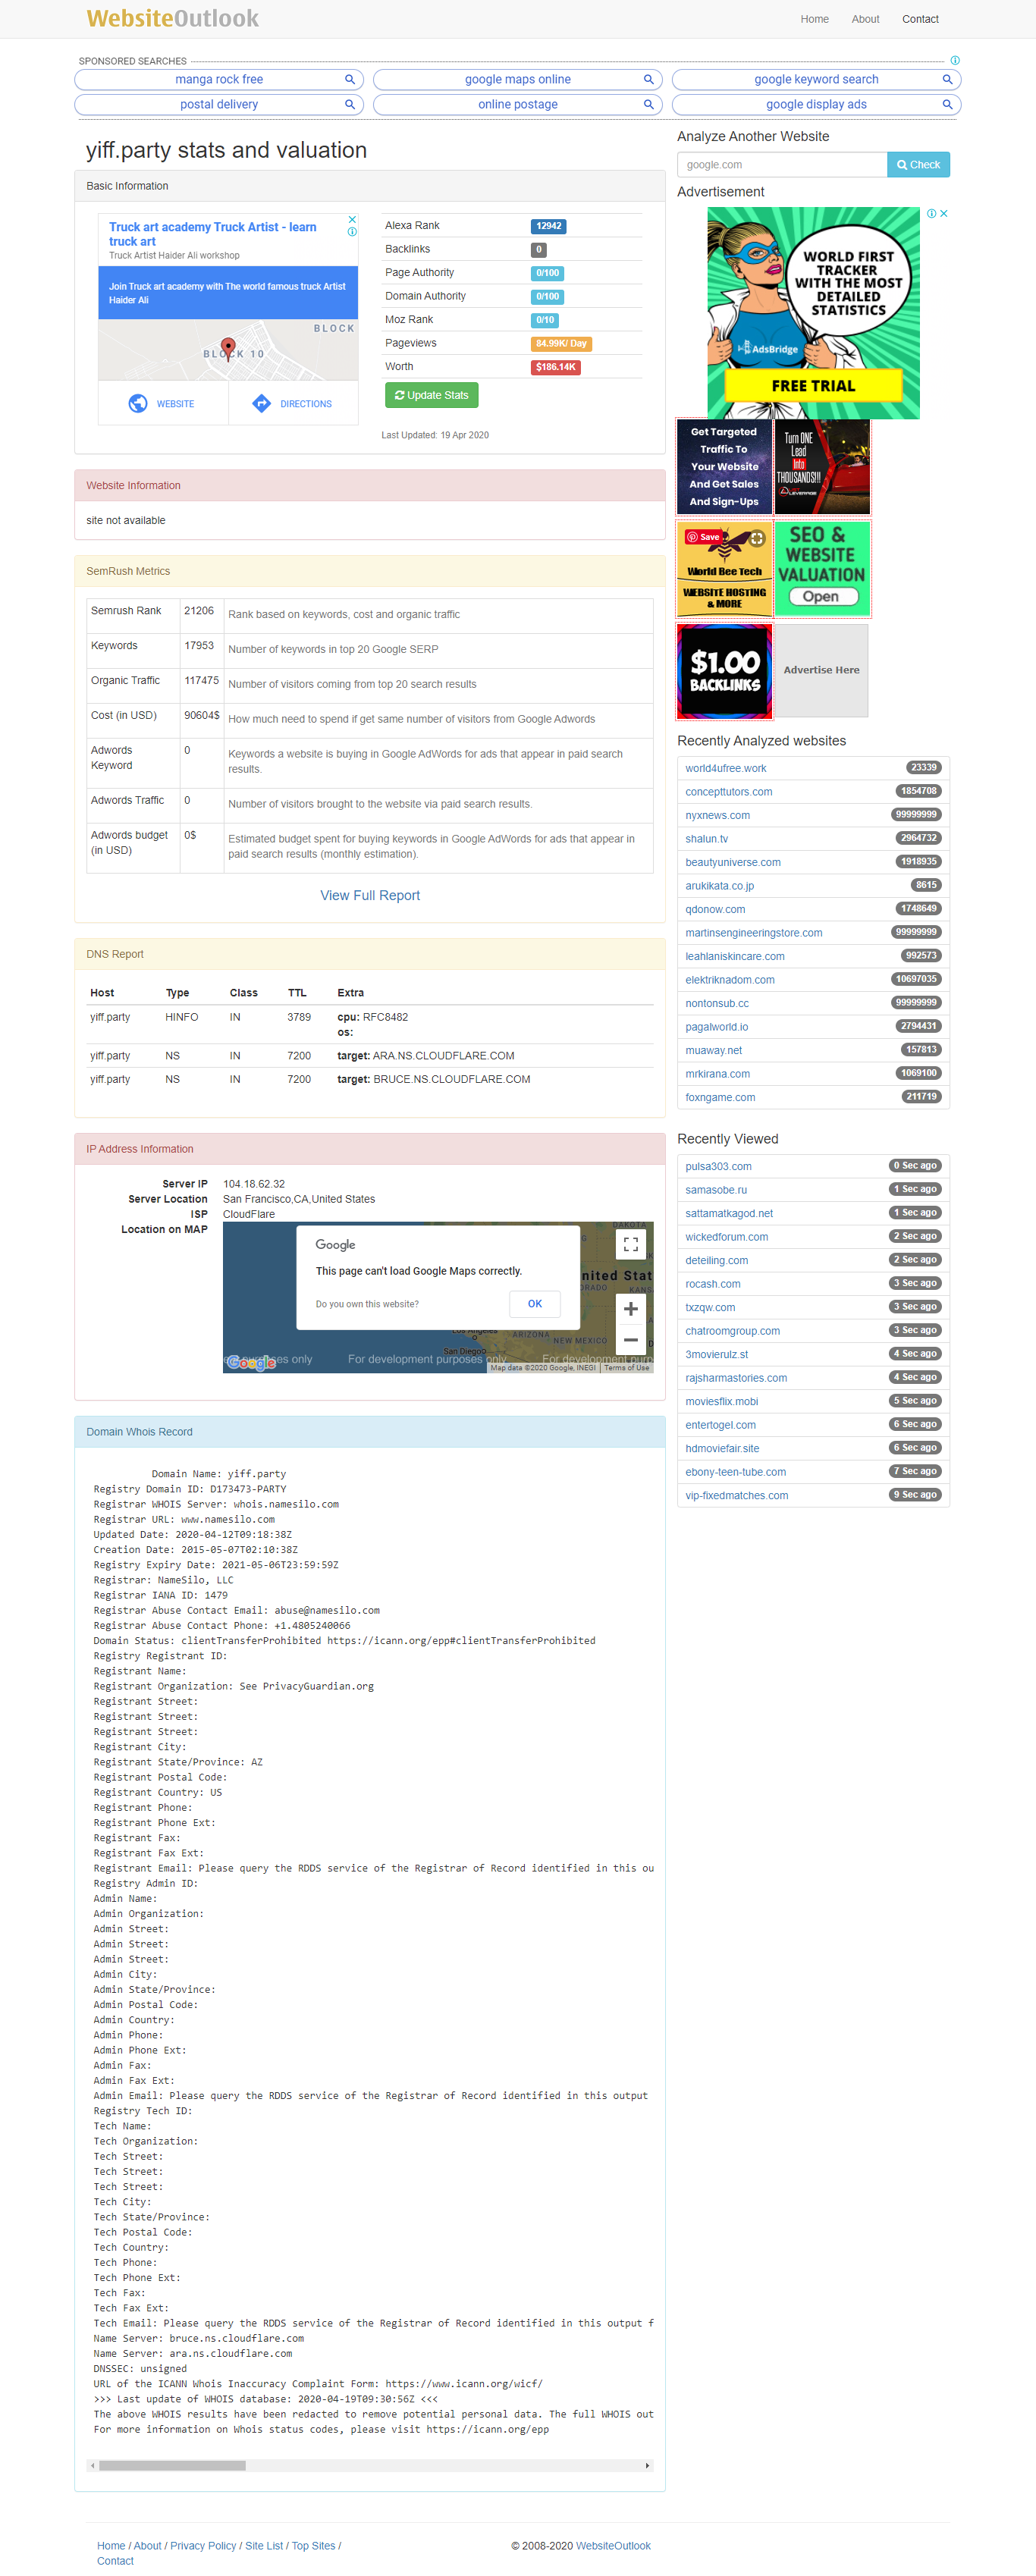The image size is (1036, 2576).
Task: Click the Advertise Here tile
Action: click(822, 670)
